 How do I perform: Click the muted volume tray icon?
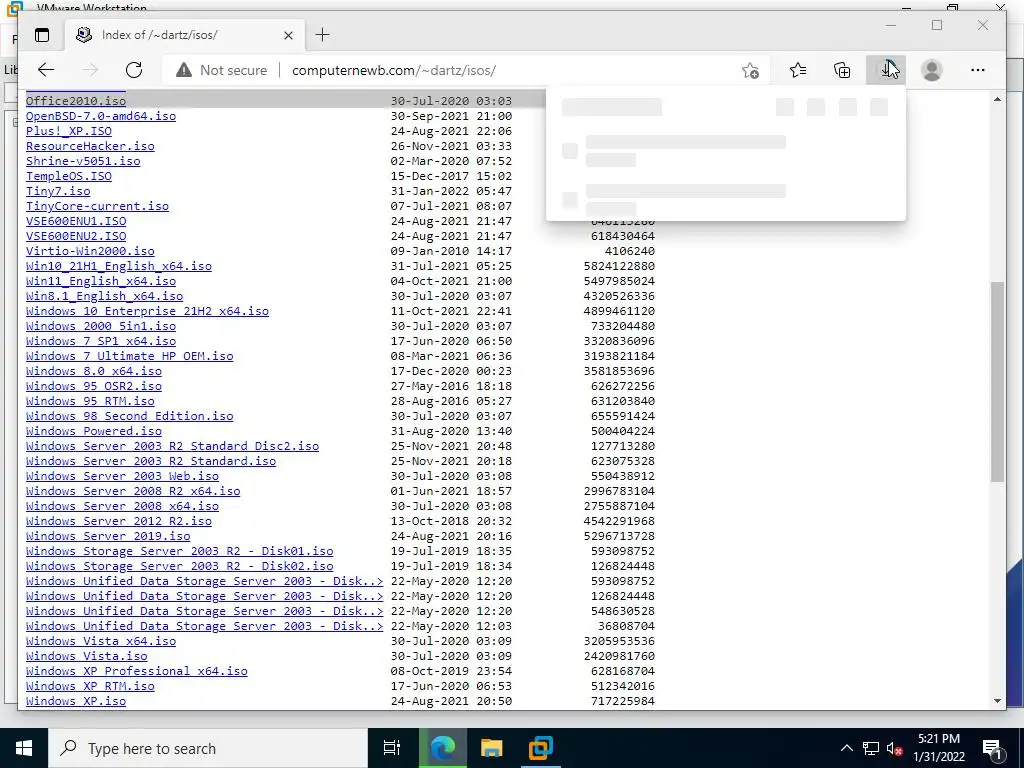(x=894, y=748)
